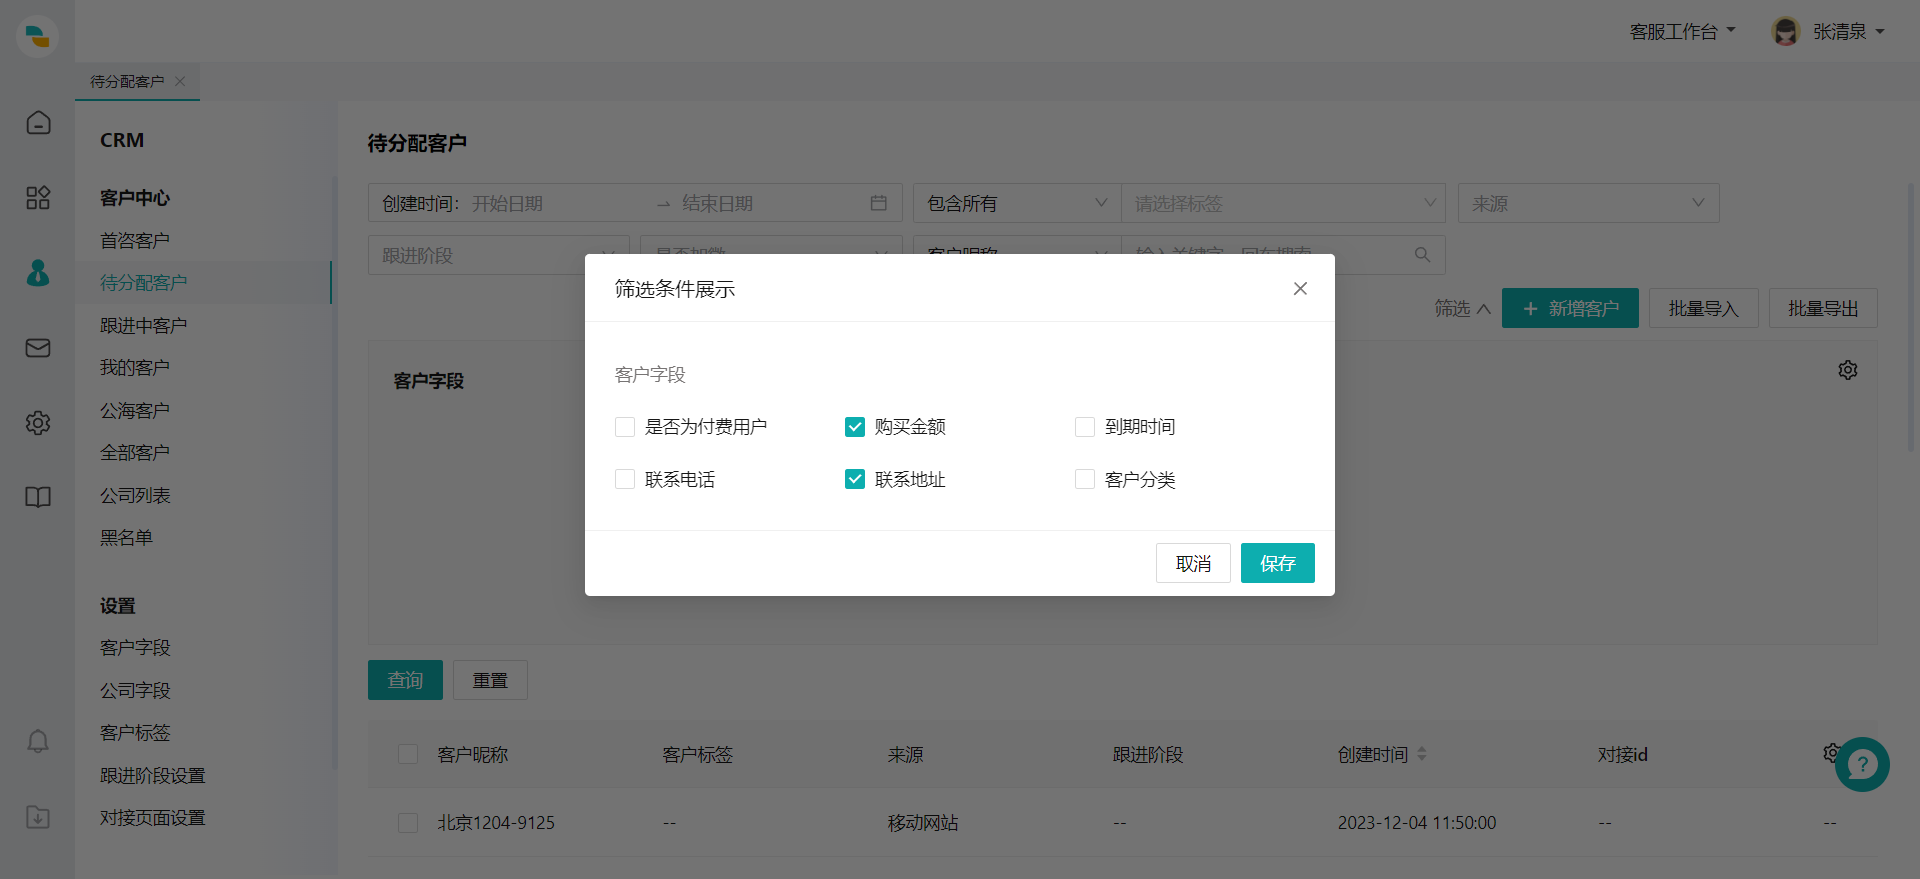This screenshot has width=1920, height=879.
Task: Click the 2023-12-04 11:50:00 cell
Action: point(1417,822)
